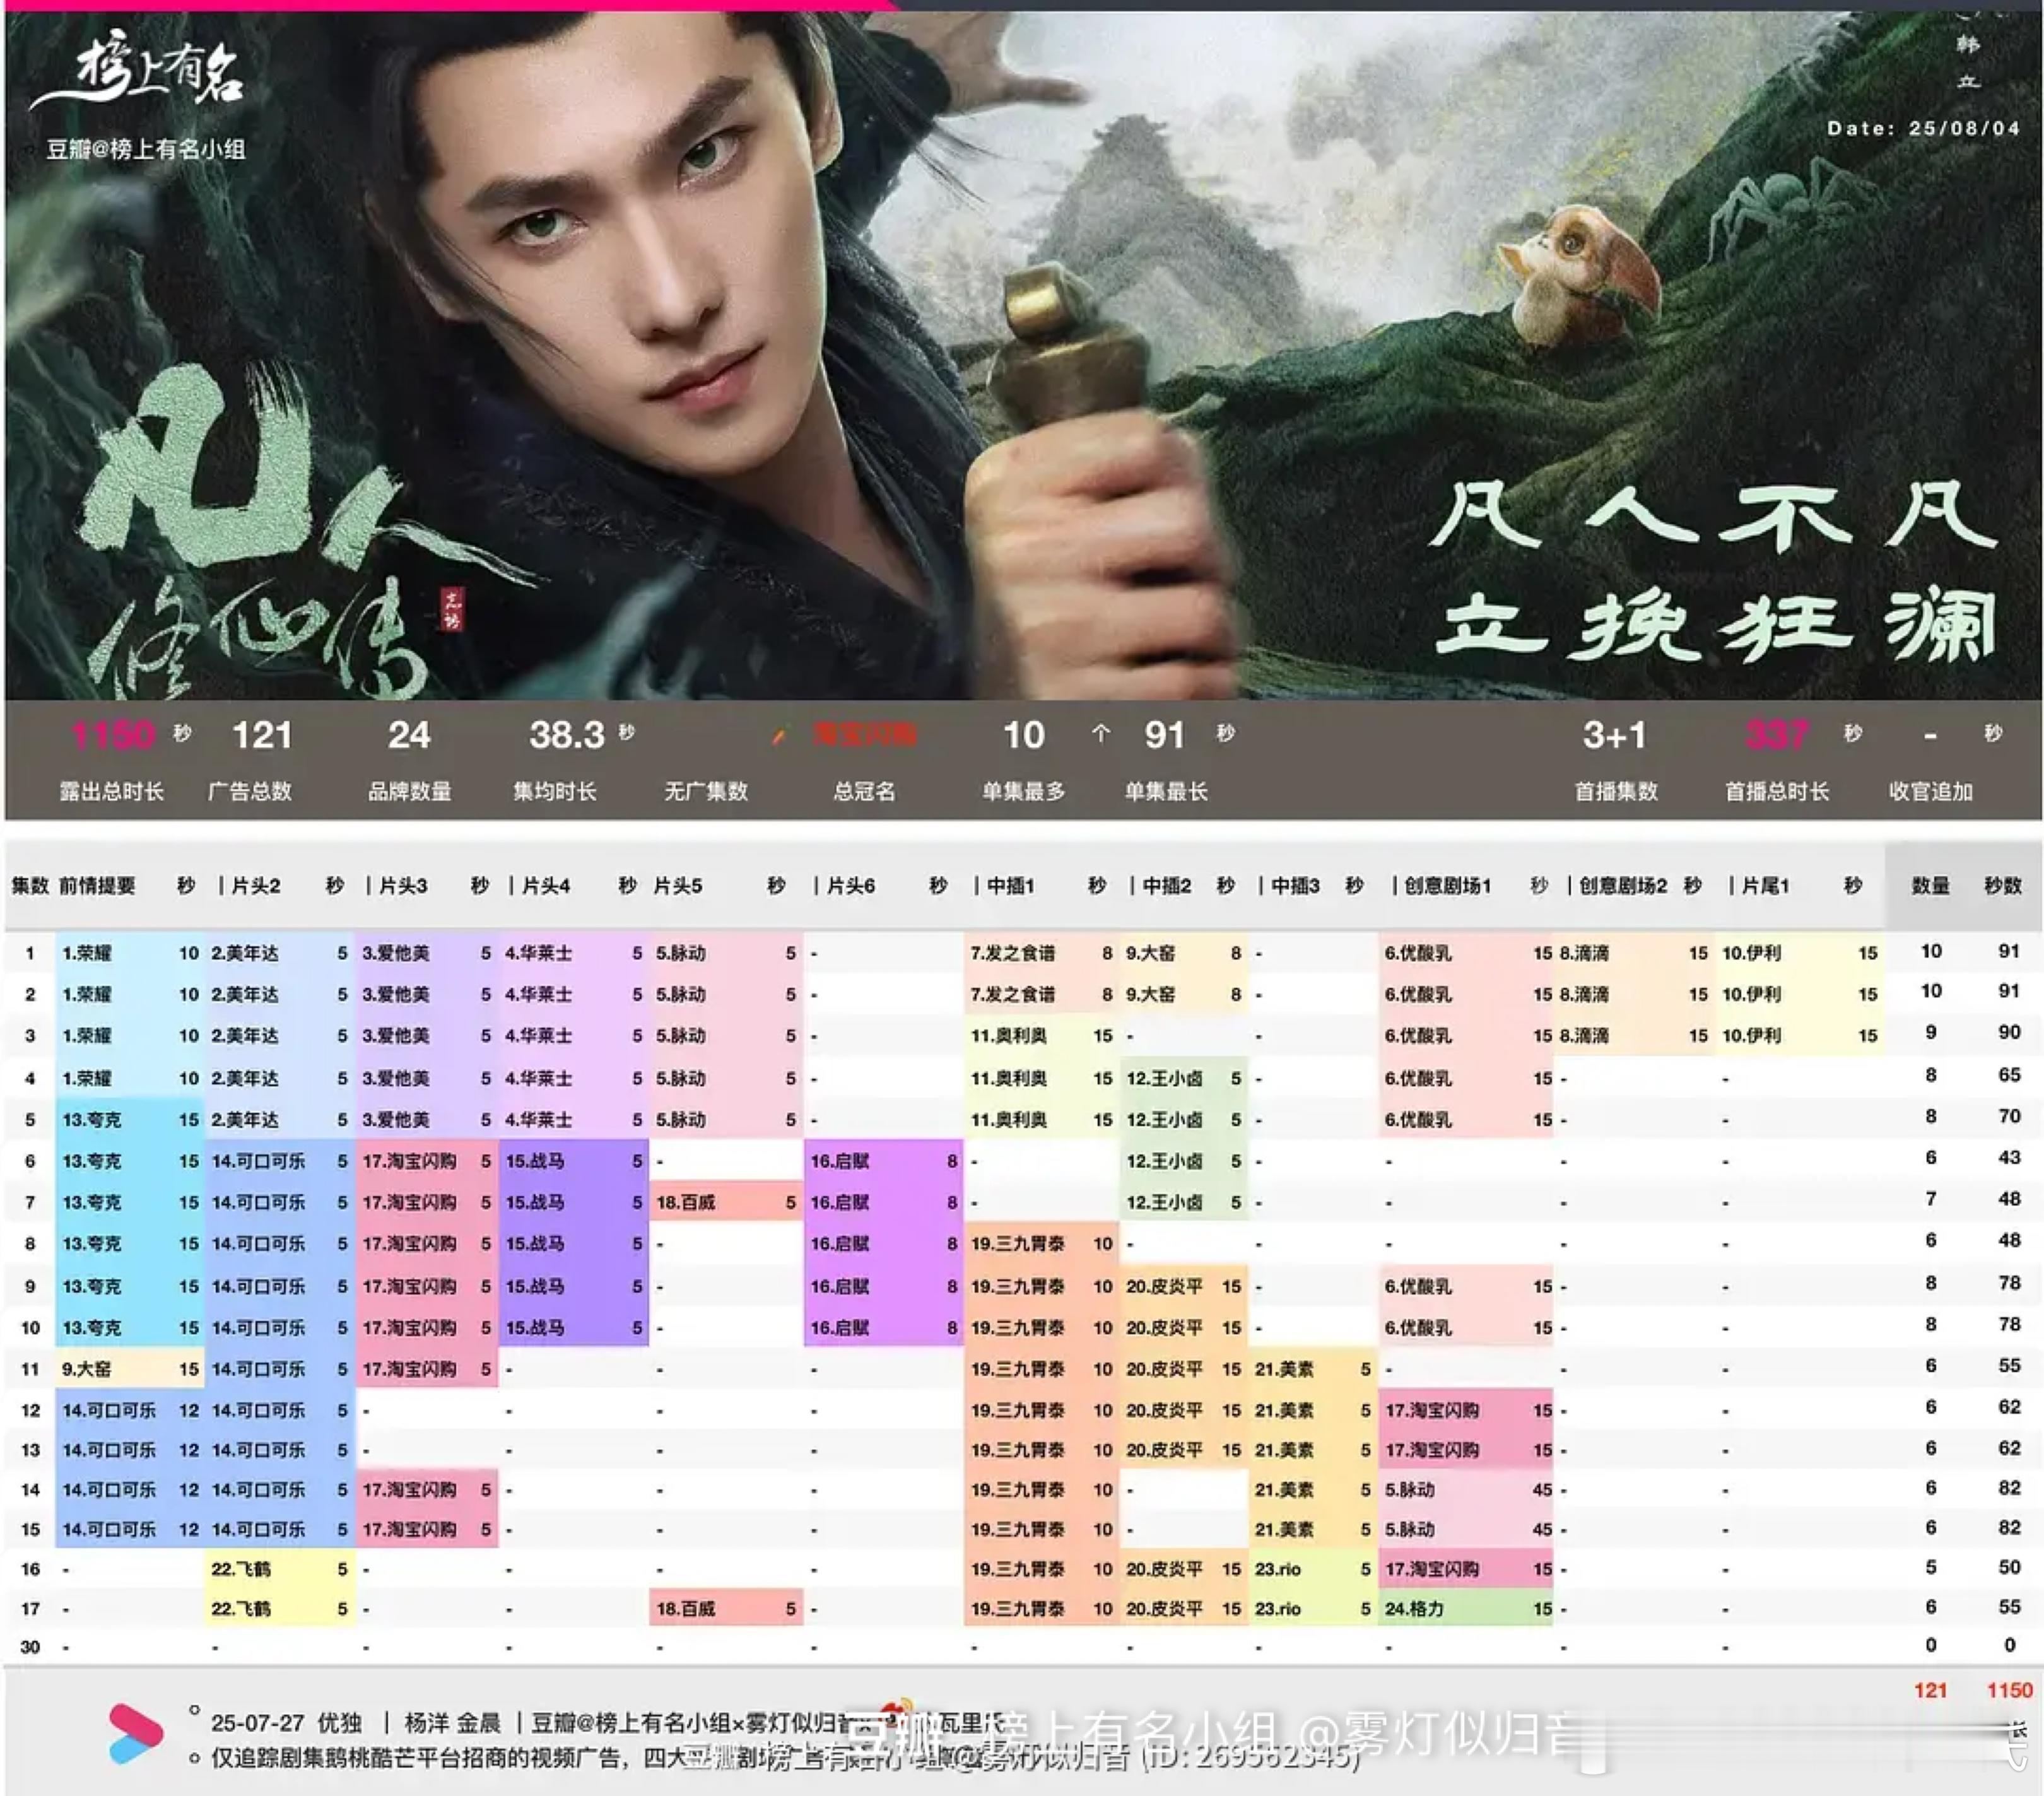Click the 立挽狂澜 slogan line
Screen dimensions: 2044x1796
1716,625
